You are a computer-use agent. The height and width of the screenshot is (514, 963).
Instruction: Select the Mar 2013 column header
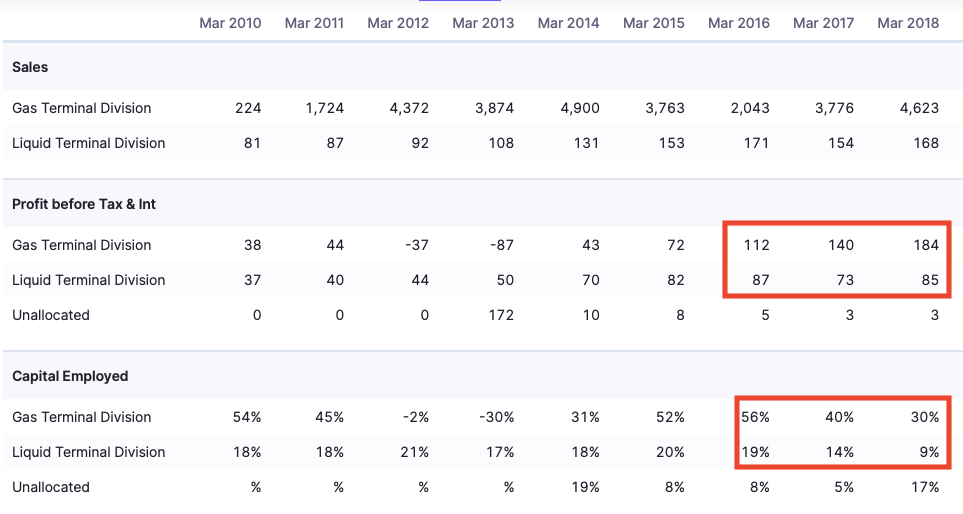(483, 23)
